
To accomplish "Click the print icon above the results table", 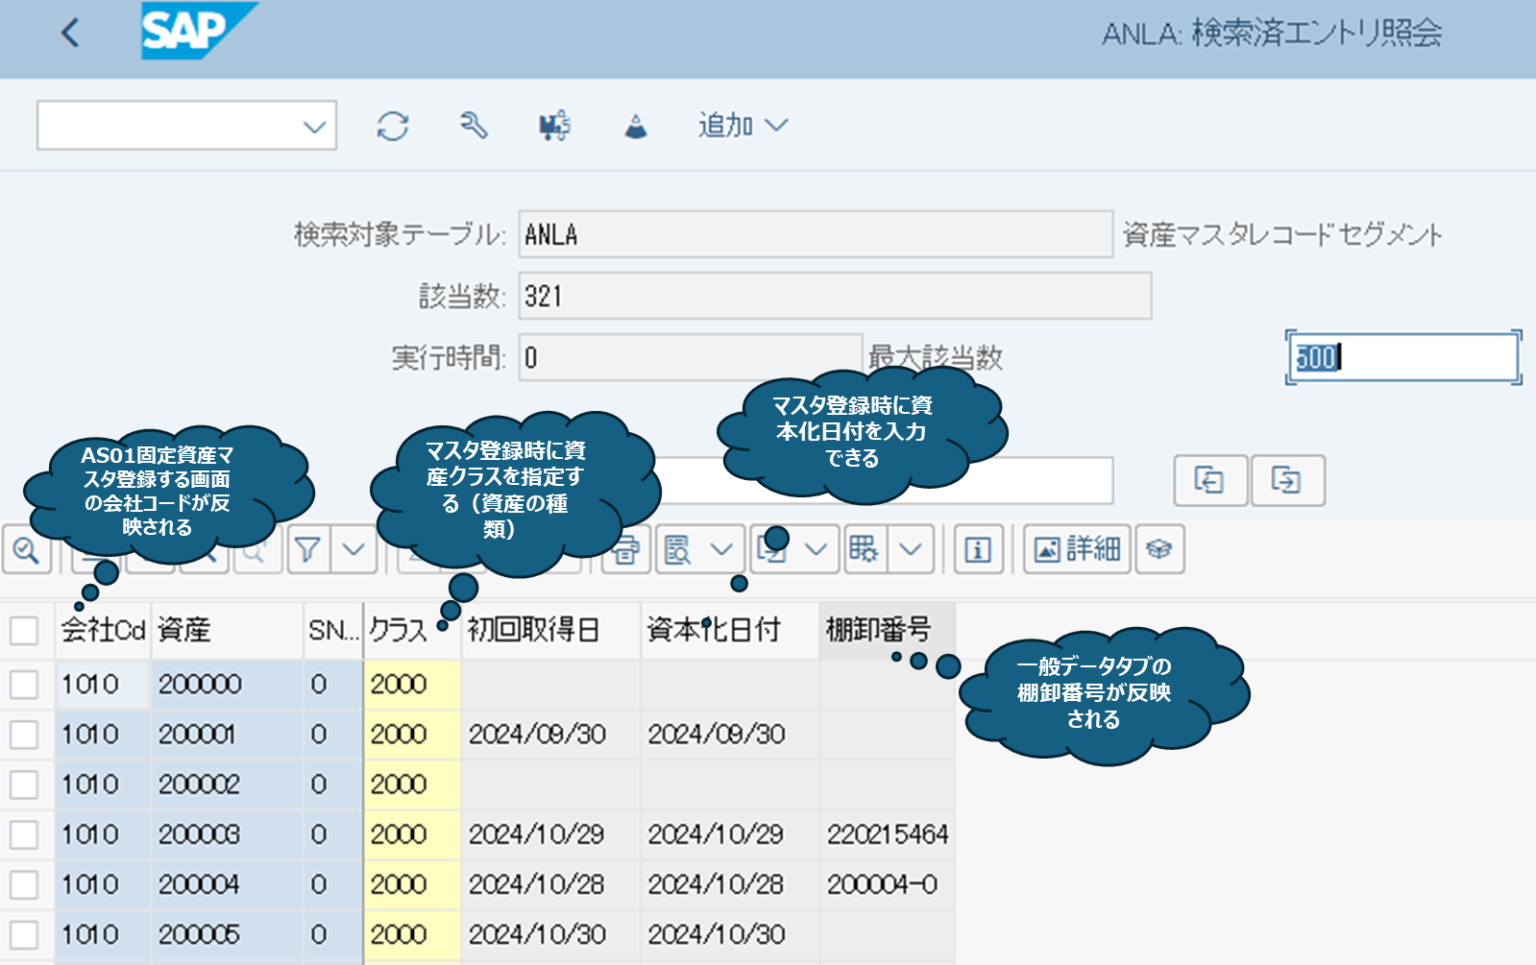I will point(625,549).
